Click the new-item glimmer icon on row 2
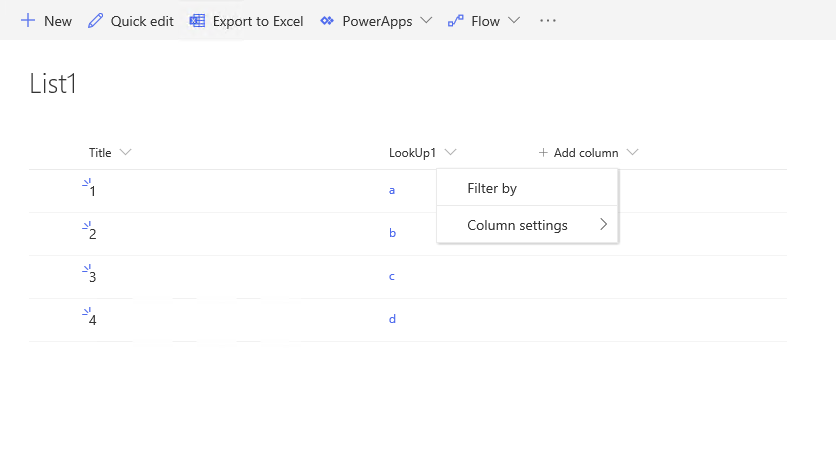Image resolution: width=836 pixels, height=473 pixels. [x=87, y=226]
